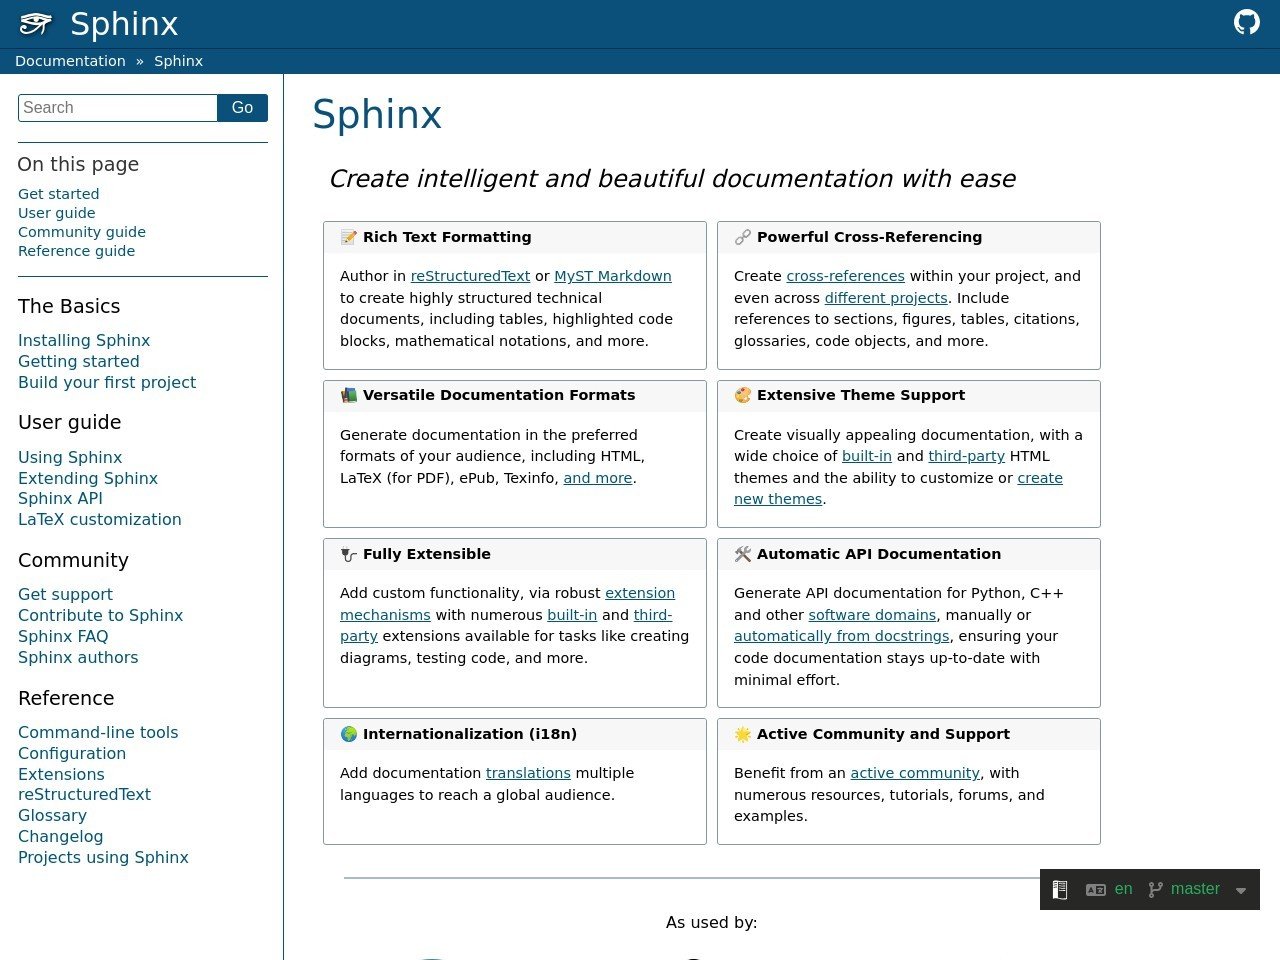Viewport: 1280px width, 960px height.
Task: Jump to User guide on this page
Action: [56, 213]
